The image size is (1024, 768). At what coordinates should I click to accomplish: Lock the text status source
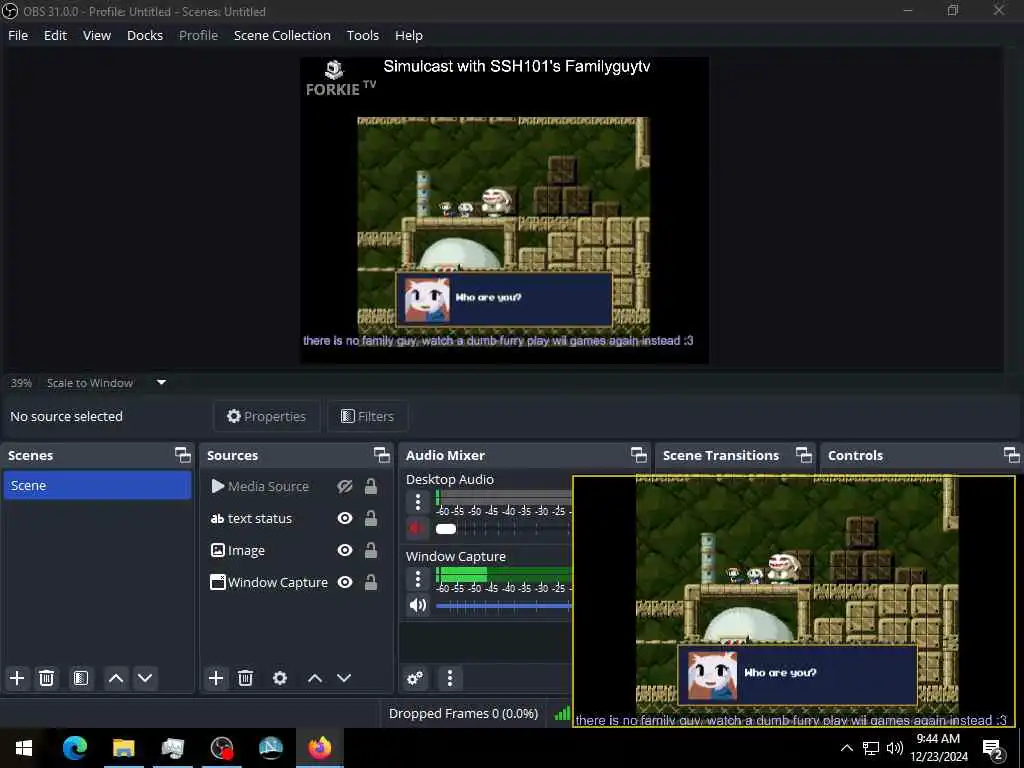[371, 519]
